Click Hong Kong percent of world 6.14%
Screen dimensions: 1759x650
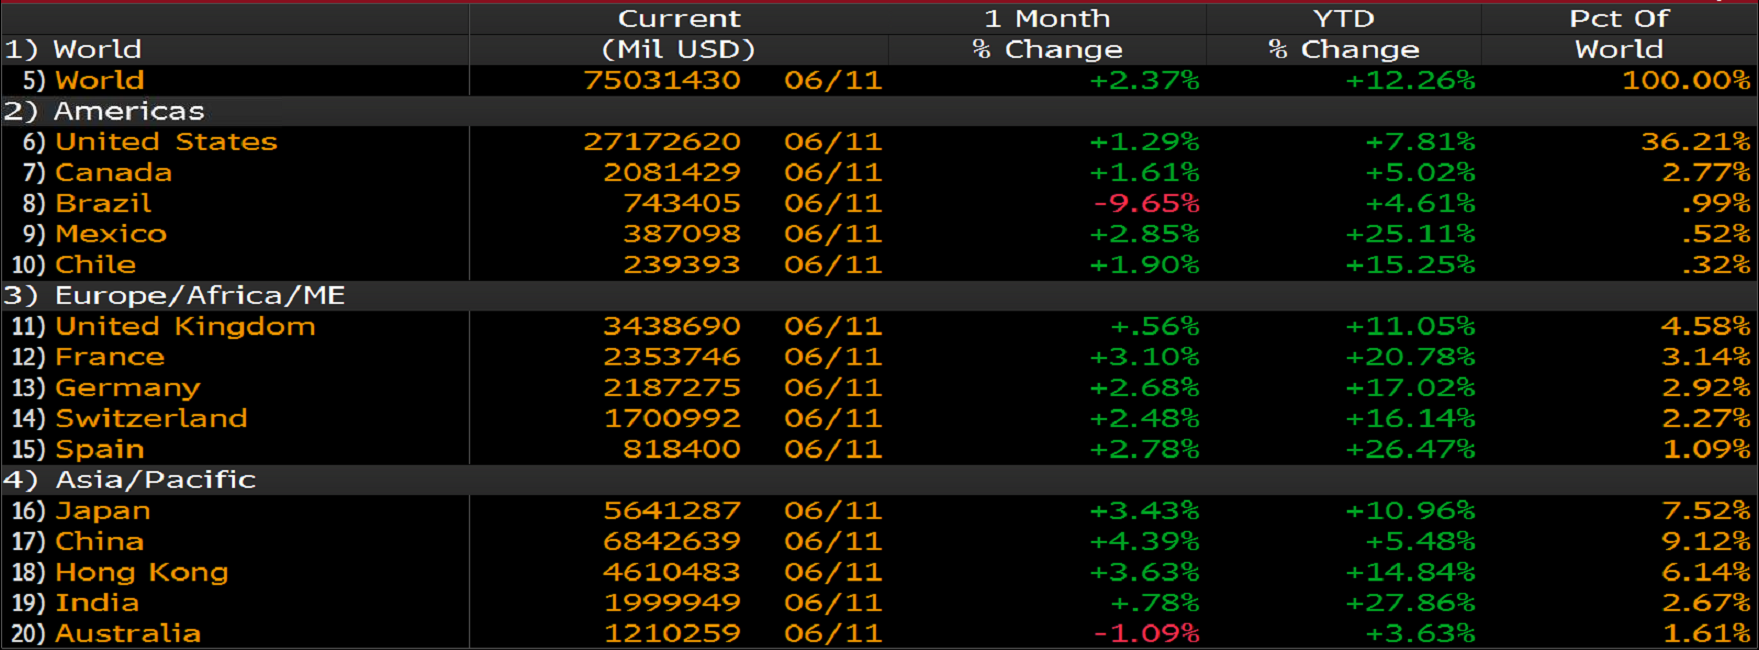tap(1706, 572)
